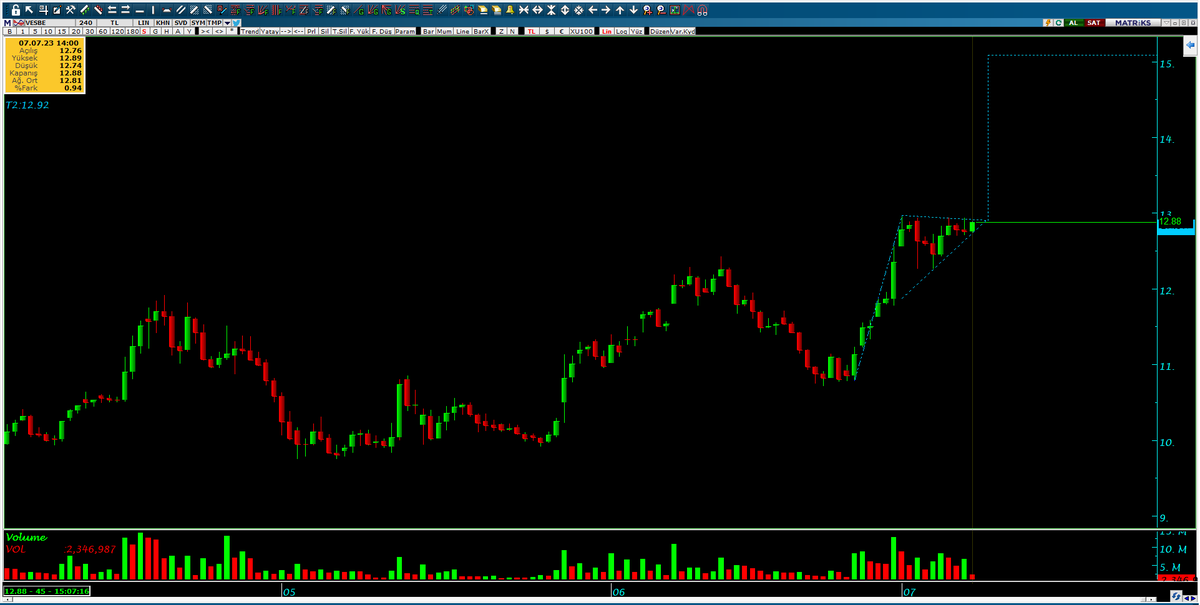
Task: Select the arrow pointer tool
Action: coord(29,10)
